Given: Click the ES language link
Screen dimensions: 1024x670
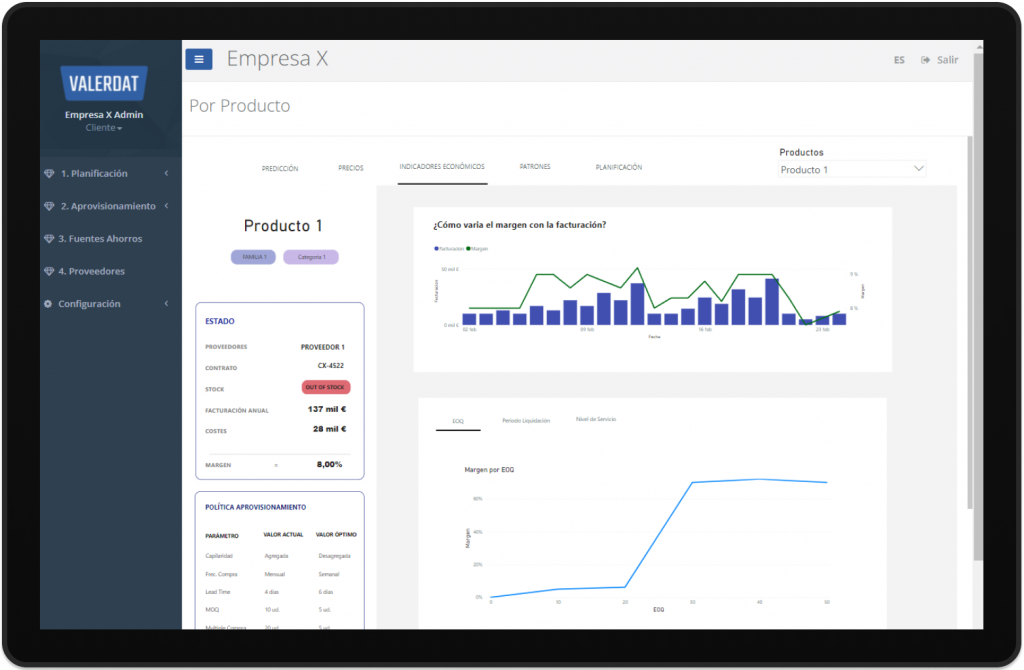Looking at the screenshot, I should (899, 60).
